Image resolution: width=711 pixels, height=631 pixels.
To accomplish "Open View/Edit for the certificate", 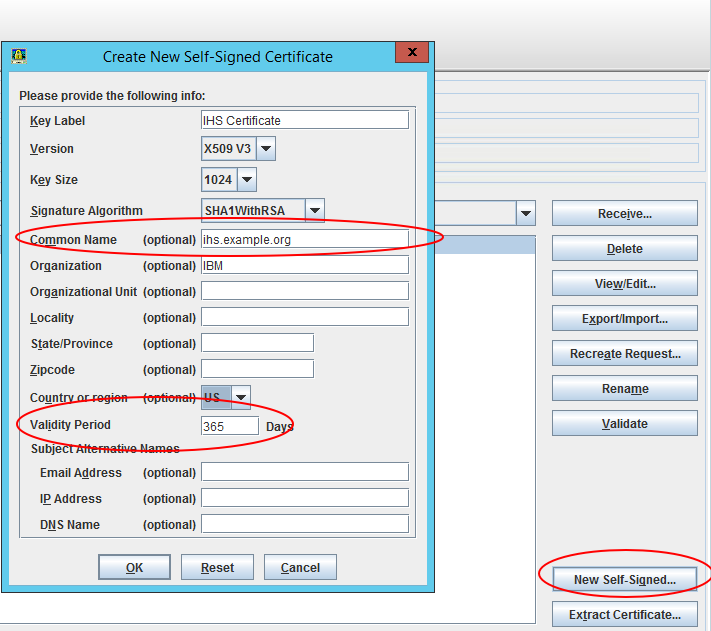I will pyautogui.click(x=624, y=284).
